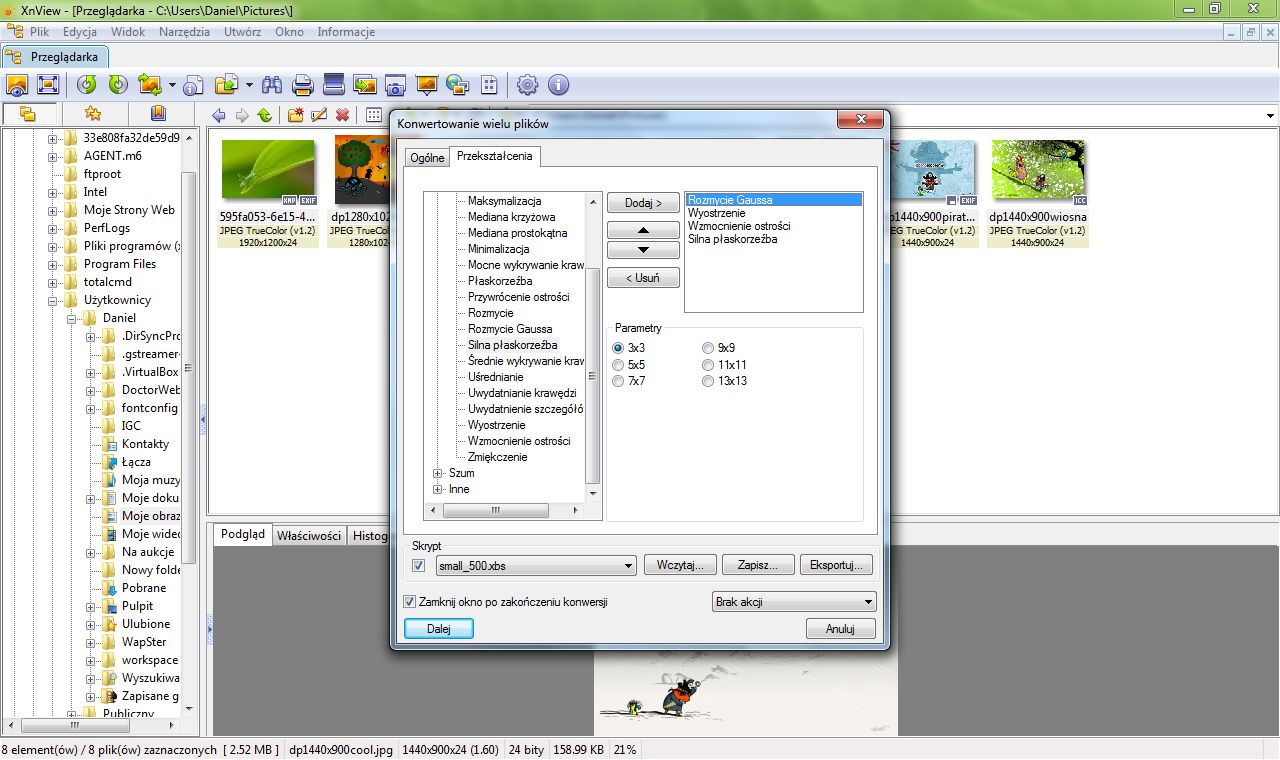Switch to the Ogólne tab

click(427, 157)
